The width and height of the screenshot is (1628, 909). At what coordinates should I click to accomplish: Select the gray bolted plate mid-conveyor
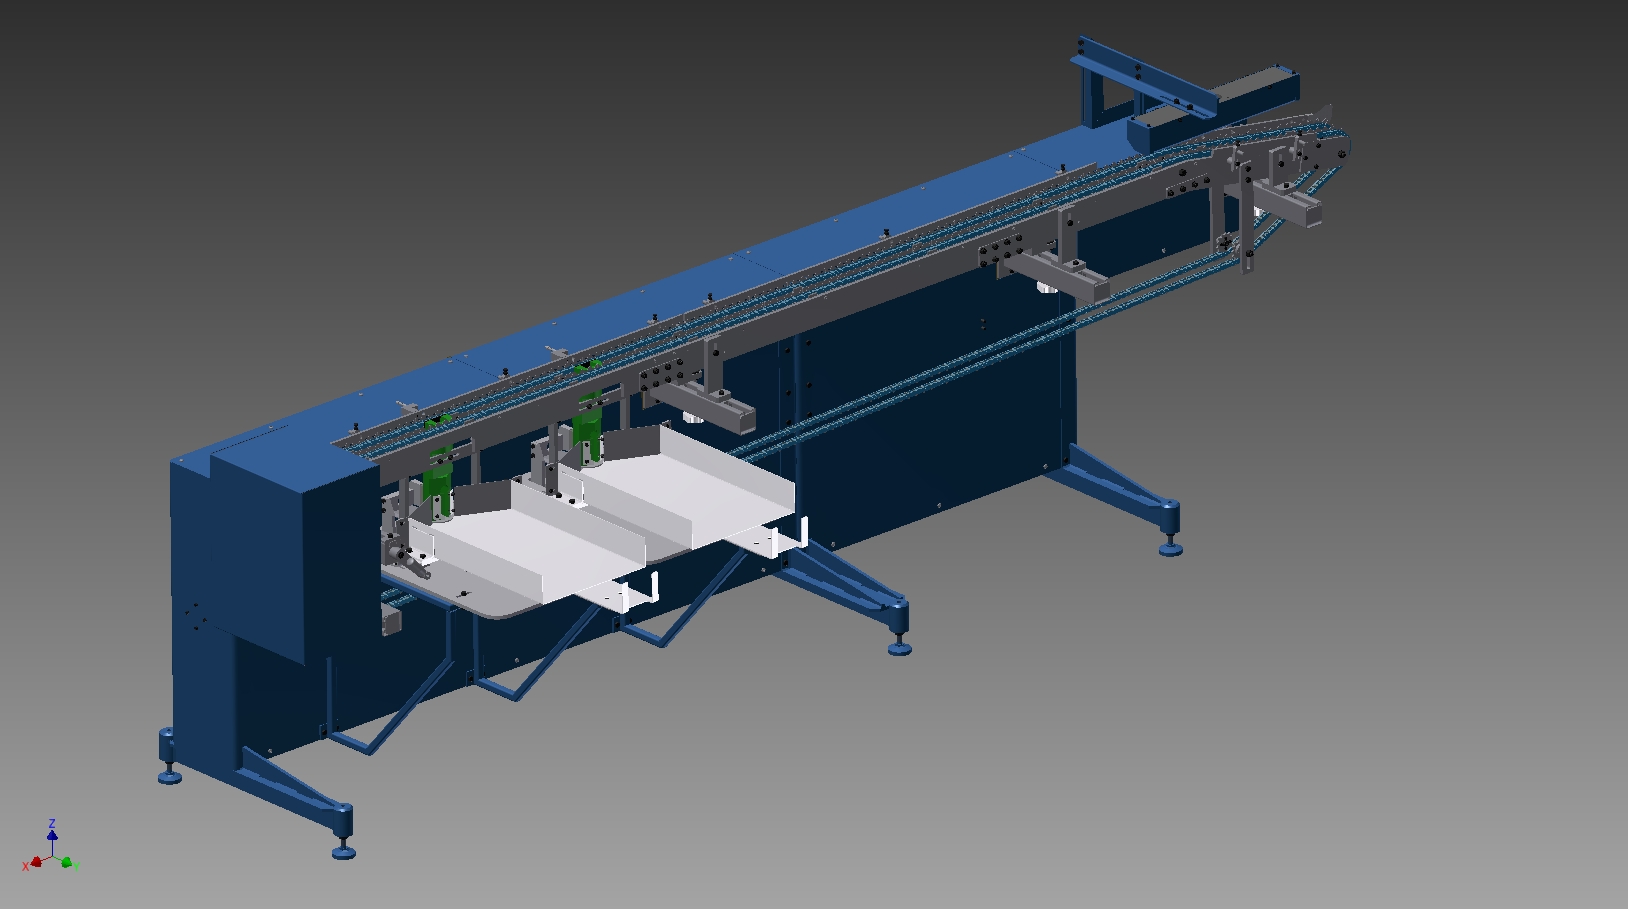(1002, 248)
